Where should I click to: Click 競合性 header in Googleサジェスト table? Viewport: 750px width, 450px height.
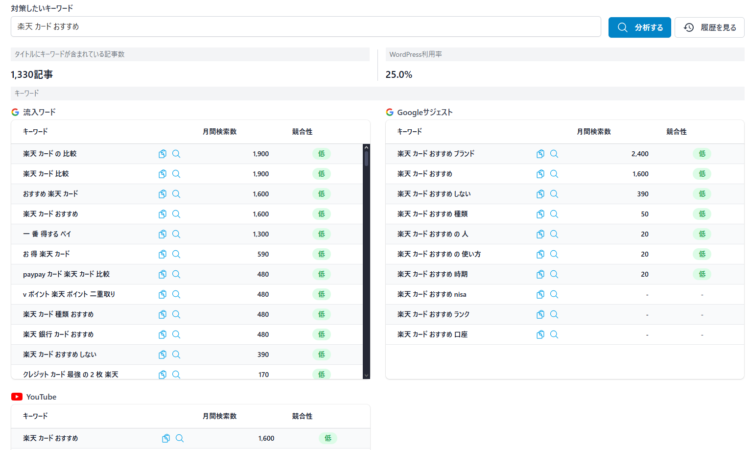(676, 132)
